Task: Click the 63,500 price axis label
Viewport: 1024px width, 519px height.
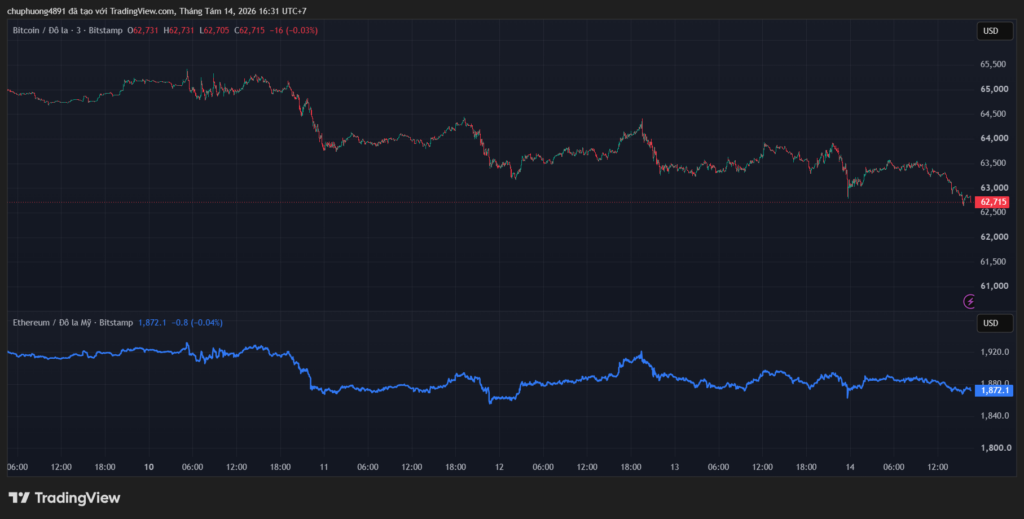Action: (993, 163)
